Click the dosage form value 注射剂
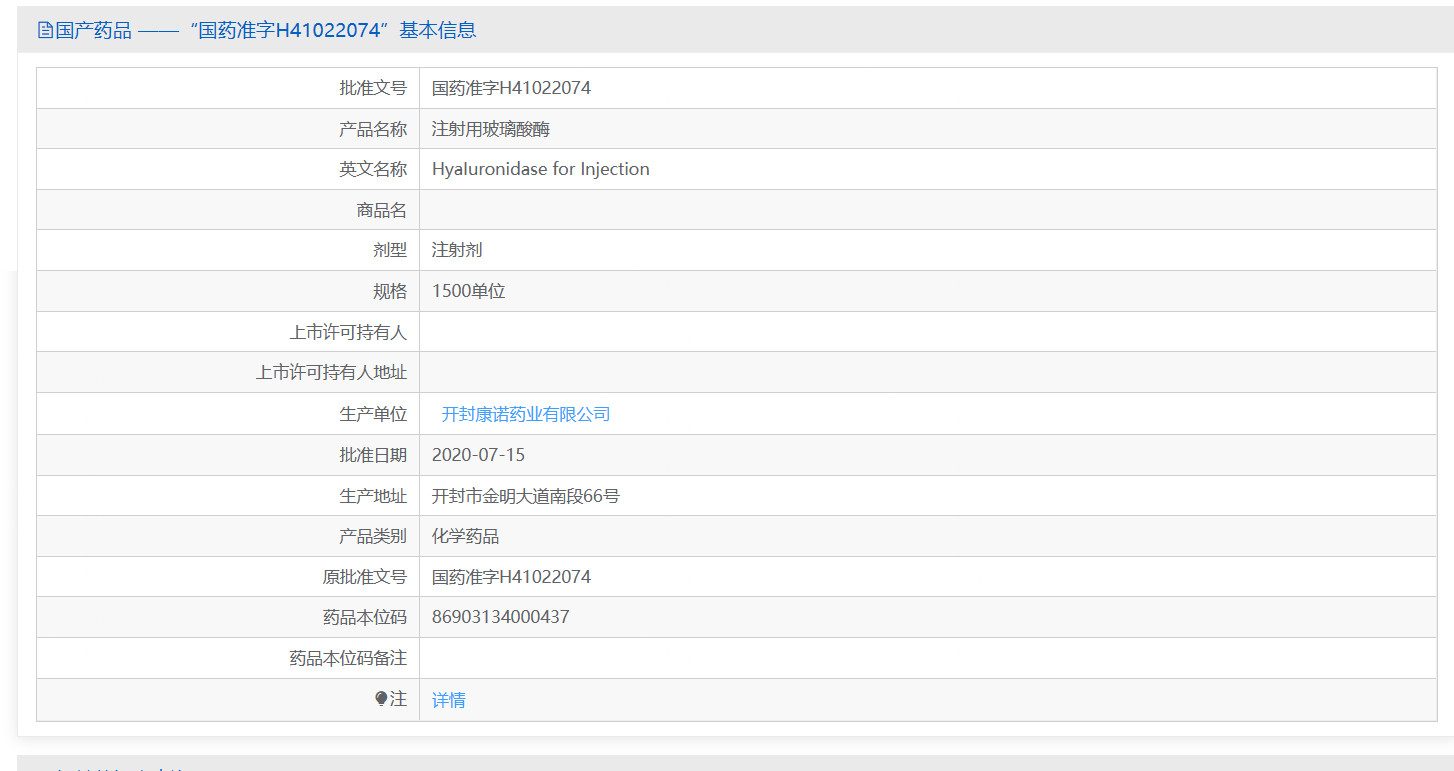Viewport: 1454px width, 771px height. coord(457,250)
